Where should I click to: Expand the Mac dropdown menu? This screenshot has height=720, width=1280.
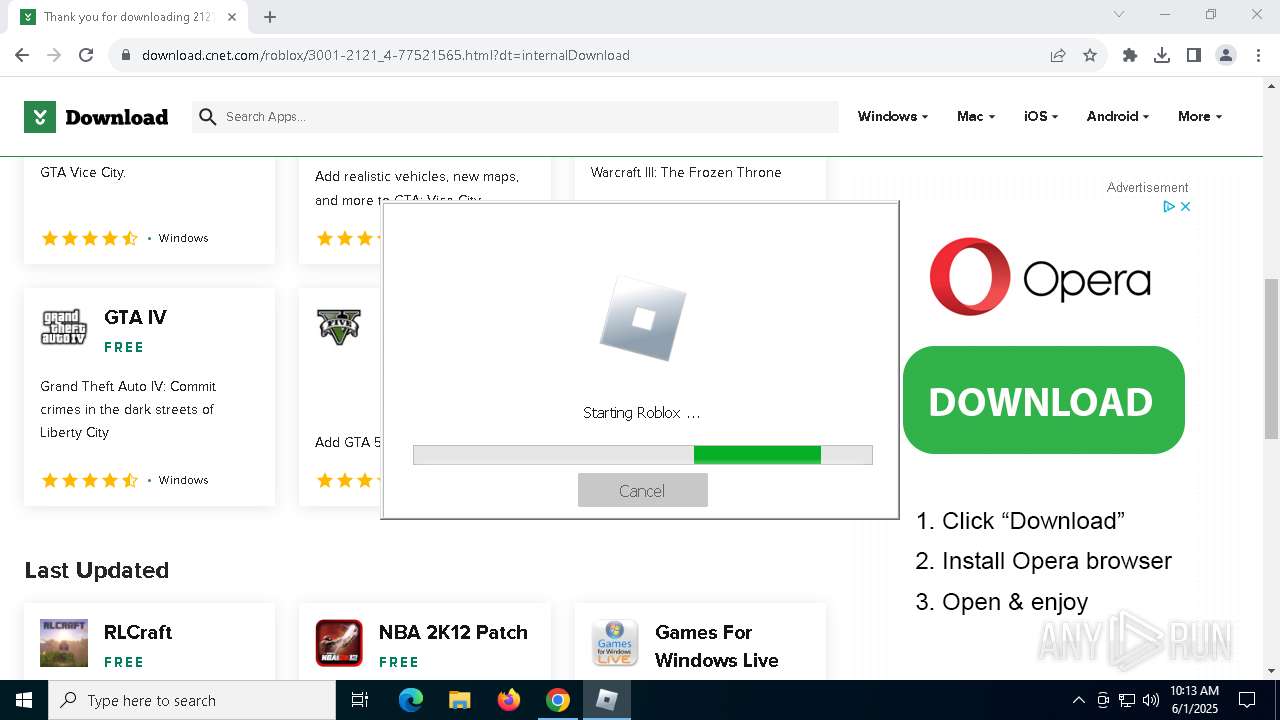tap(975, 117)
